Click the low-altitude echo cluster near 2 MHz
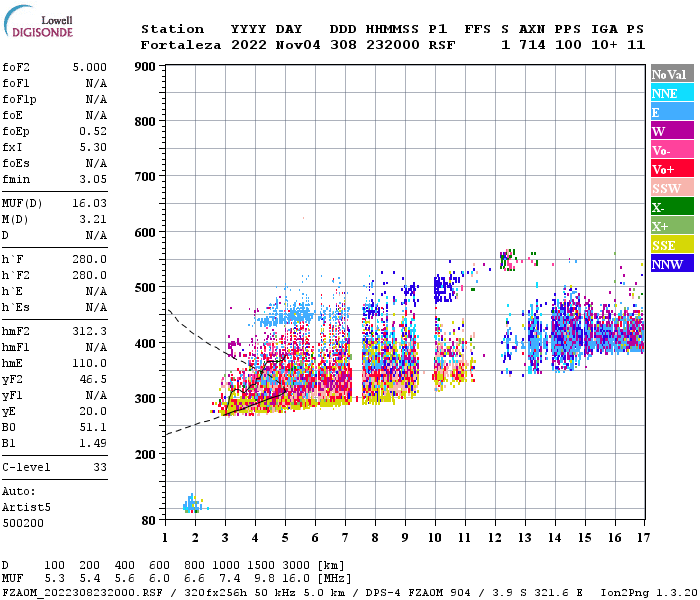This screenshot has height=600, width=700. click(x=194, y=504)
